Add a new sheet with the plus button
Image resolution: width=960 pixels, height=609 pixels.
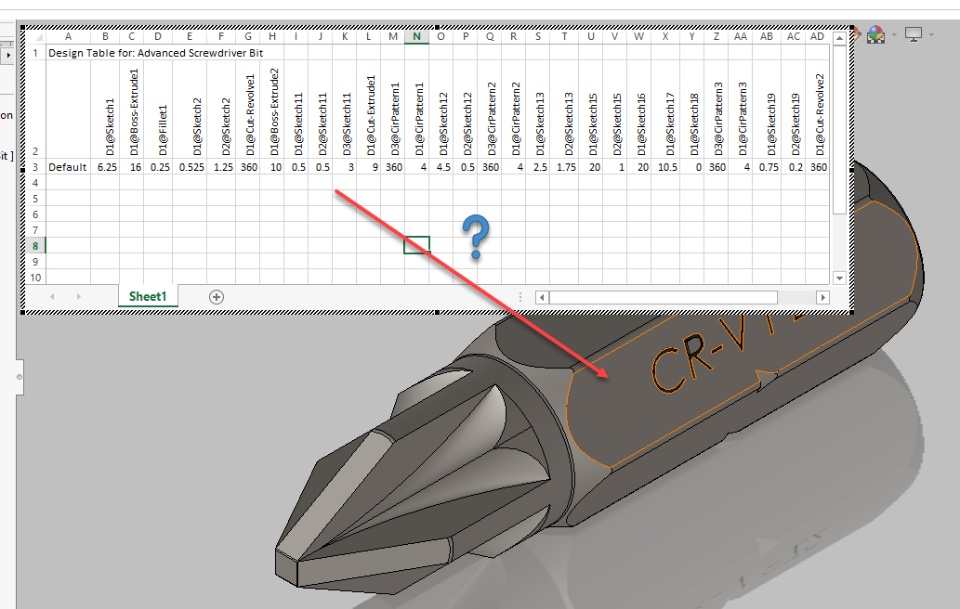click(x=216, y=297)
